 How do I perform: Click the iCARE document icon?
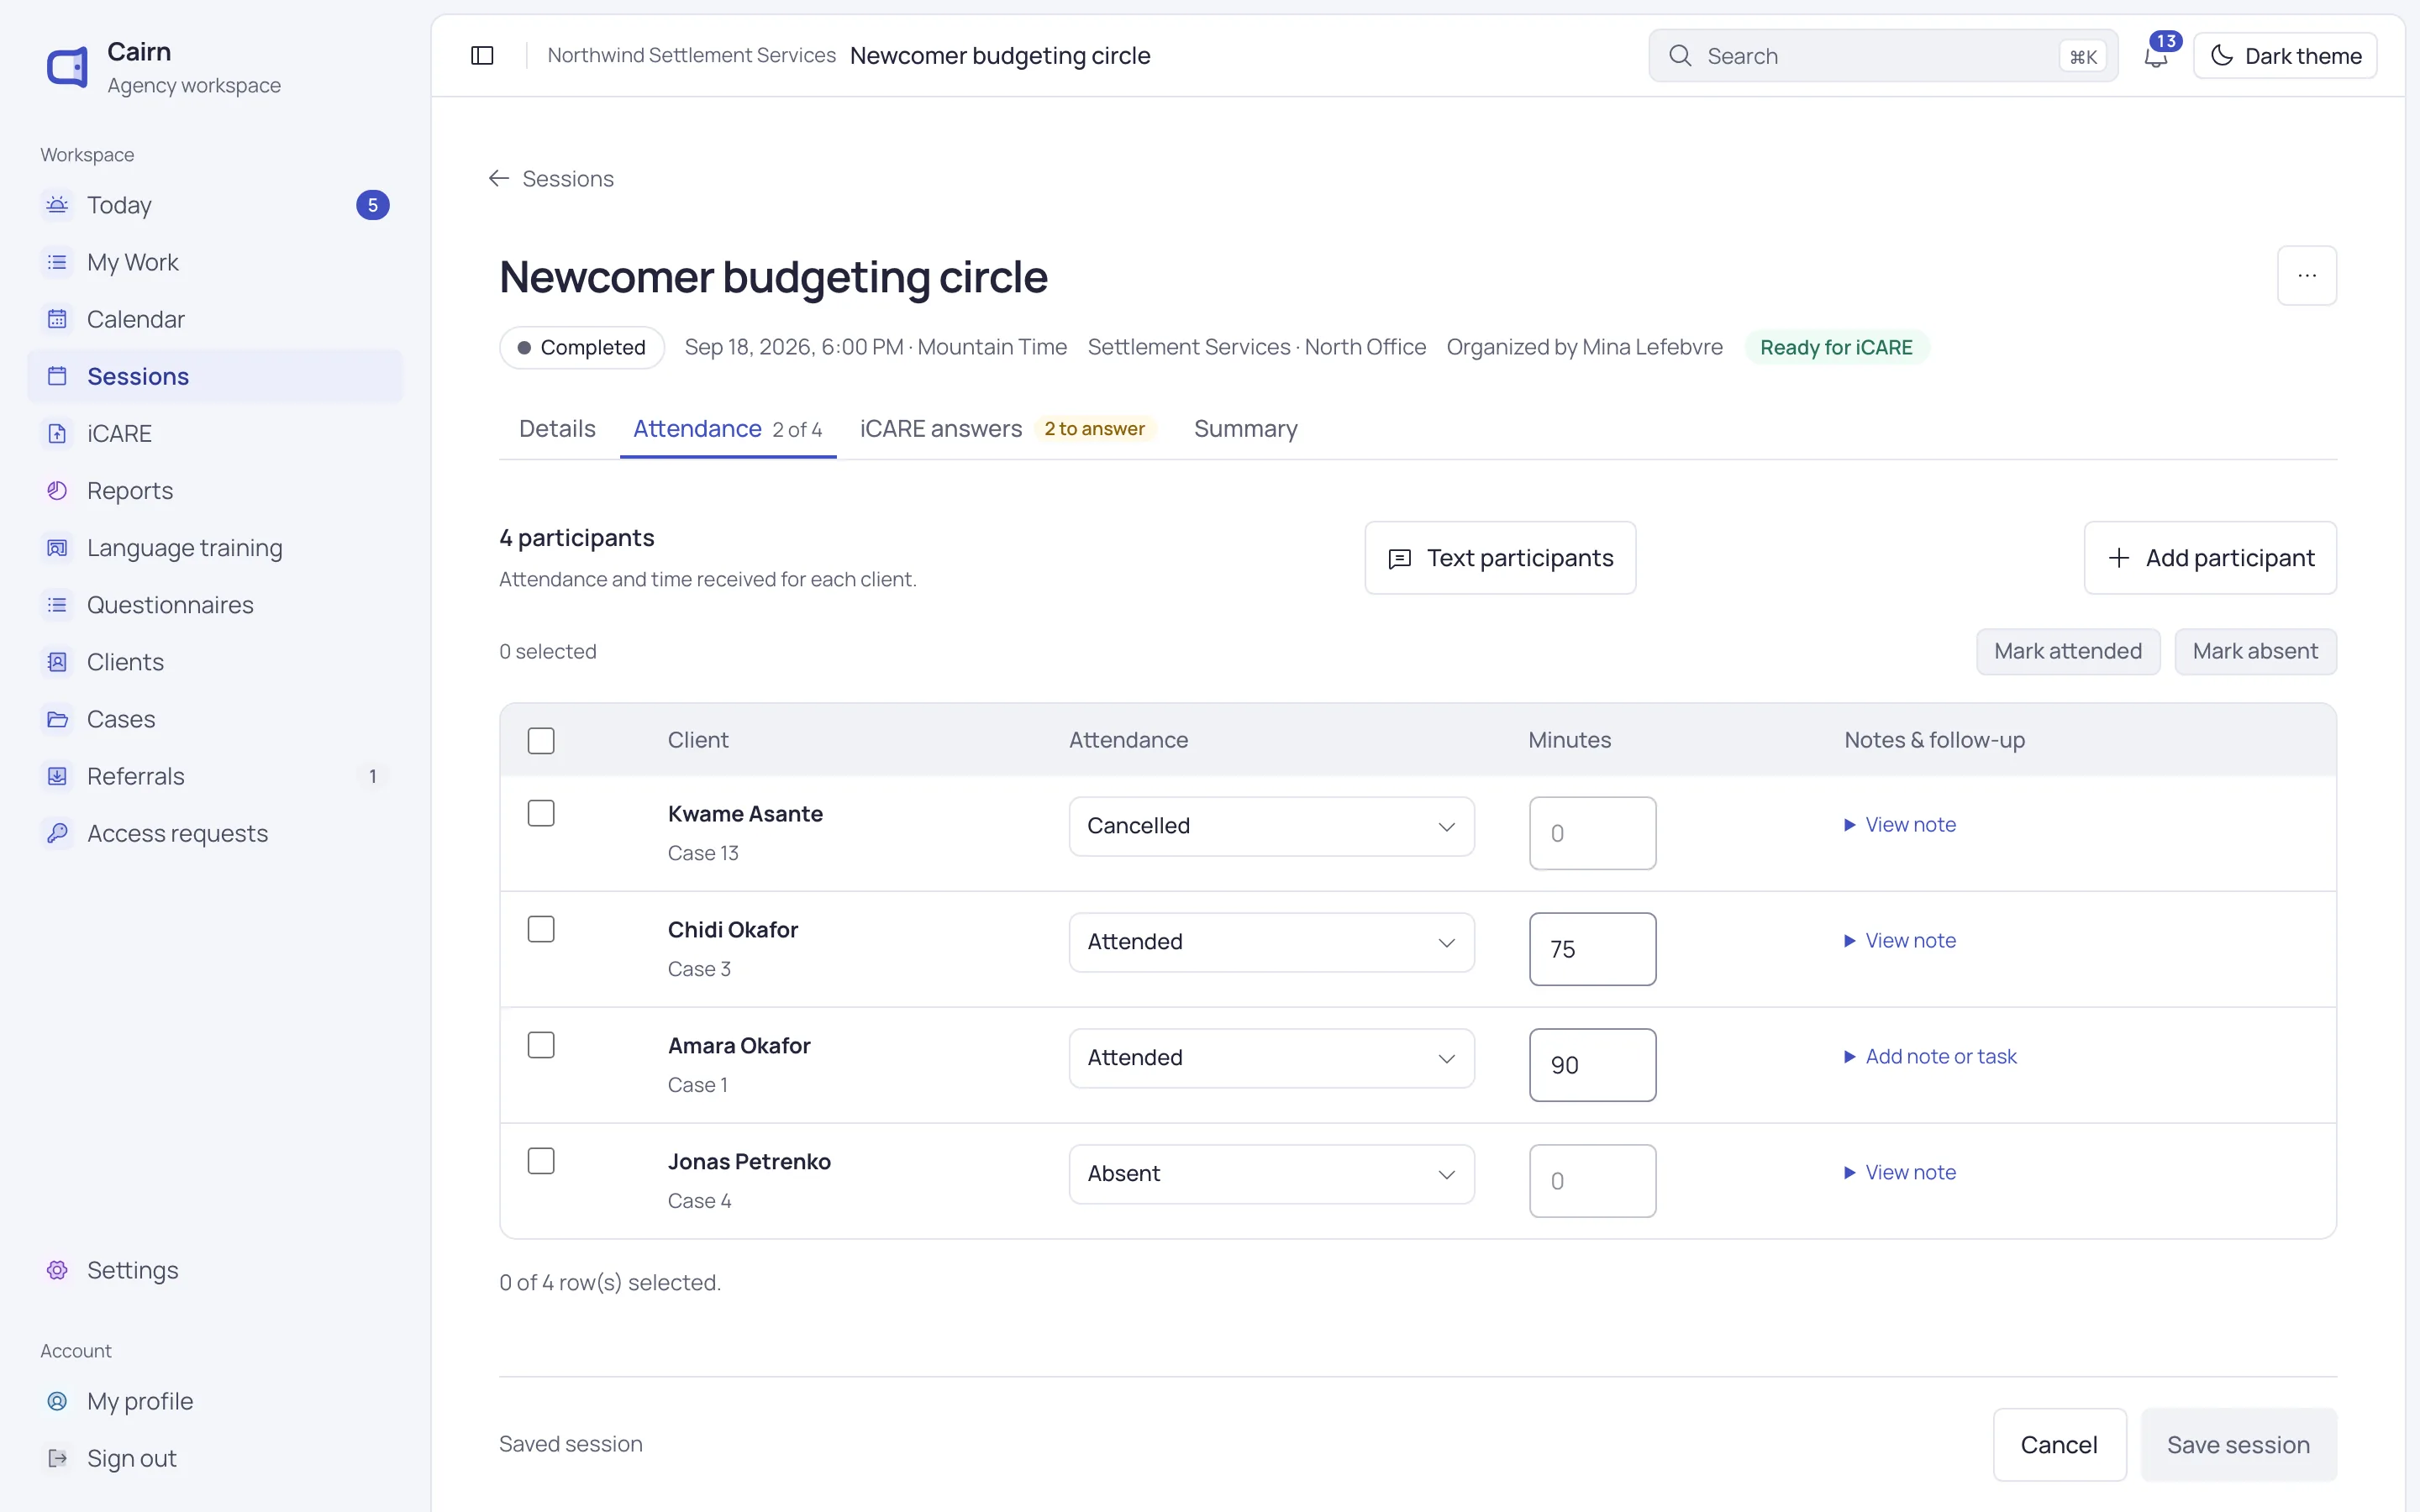click(x=57, y=433)
